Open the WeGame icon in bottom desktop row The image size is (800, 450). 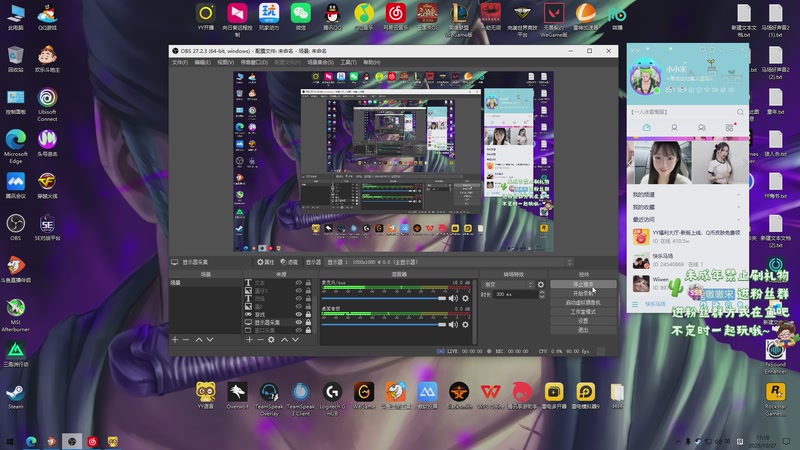coord(364,396)
